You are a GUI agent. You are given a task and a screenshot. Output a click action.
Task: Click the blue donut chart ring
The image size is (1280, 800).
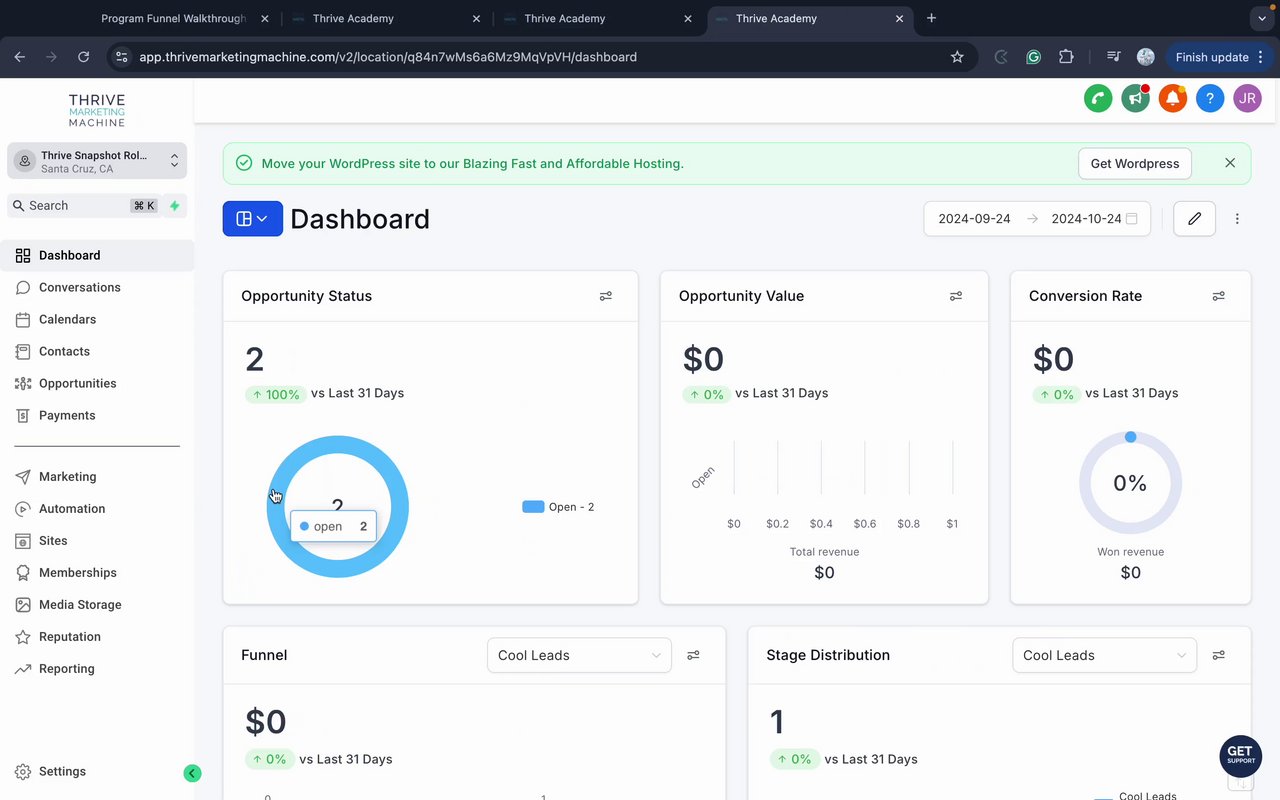338,446
